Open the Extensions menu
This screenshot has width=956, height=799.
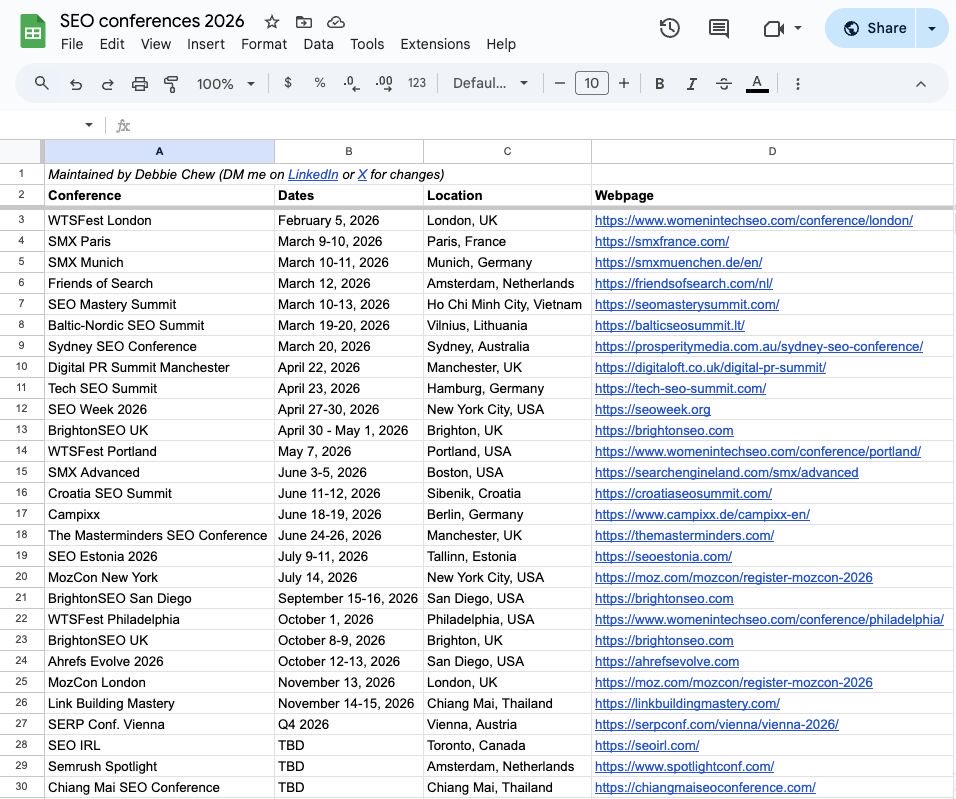pos(435,44)
